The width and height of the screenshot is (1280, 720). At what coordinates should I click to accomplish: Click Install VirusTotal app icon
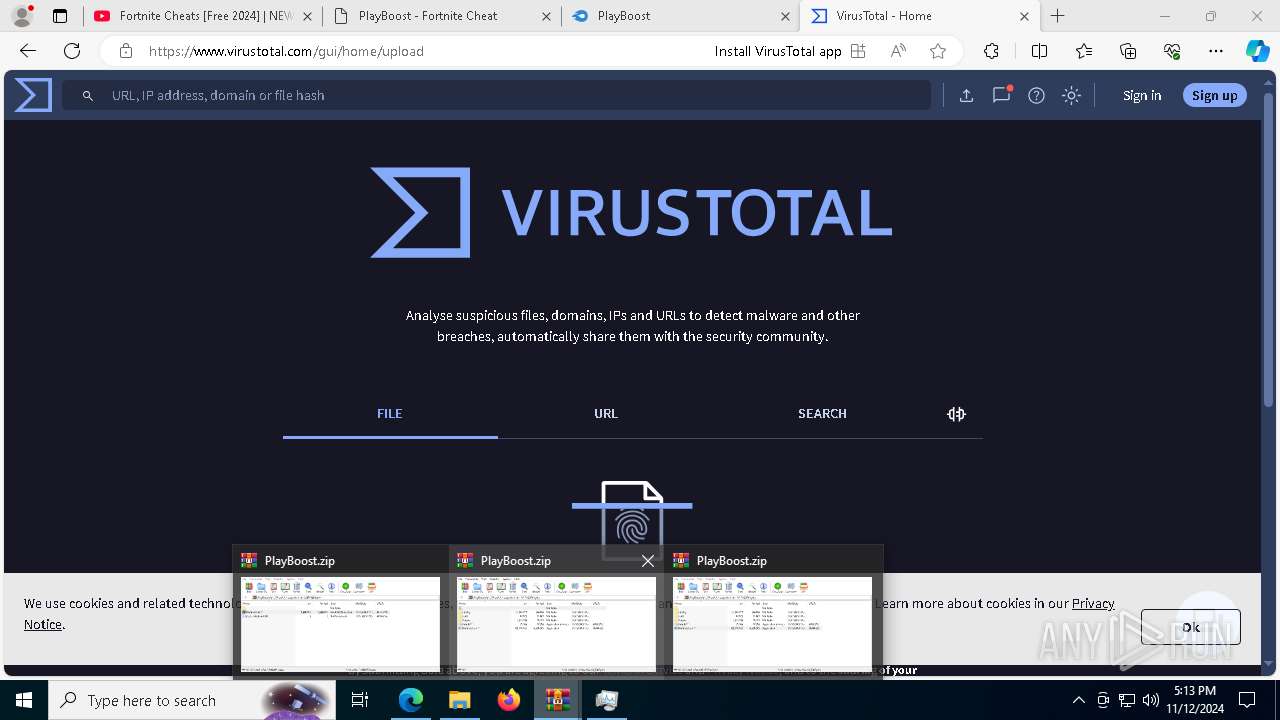point(858,51)
